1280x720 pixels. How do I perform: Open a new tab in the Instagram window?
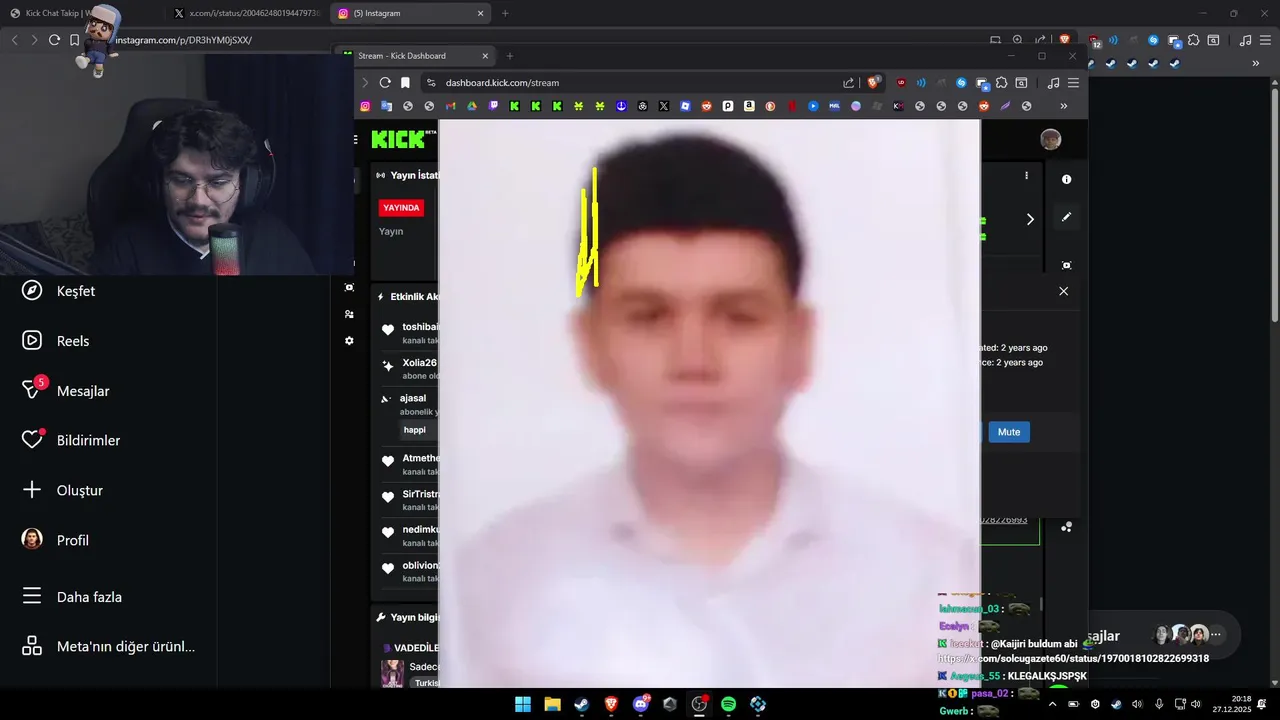point(505,13)
